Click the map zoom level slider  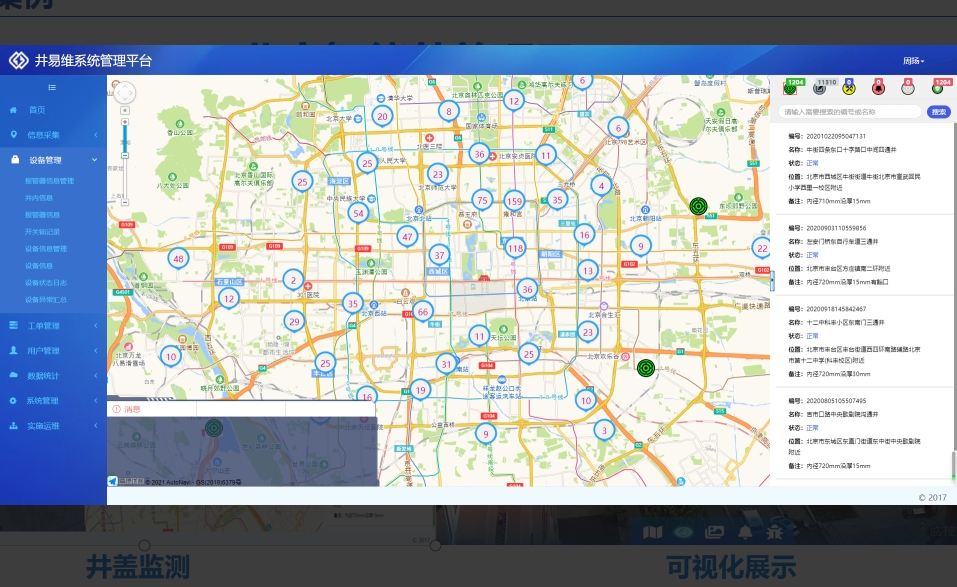coord(125,156)
